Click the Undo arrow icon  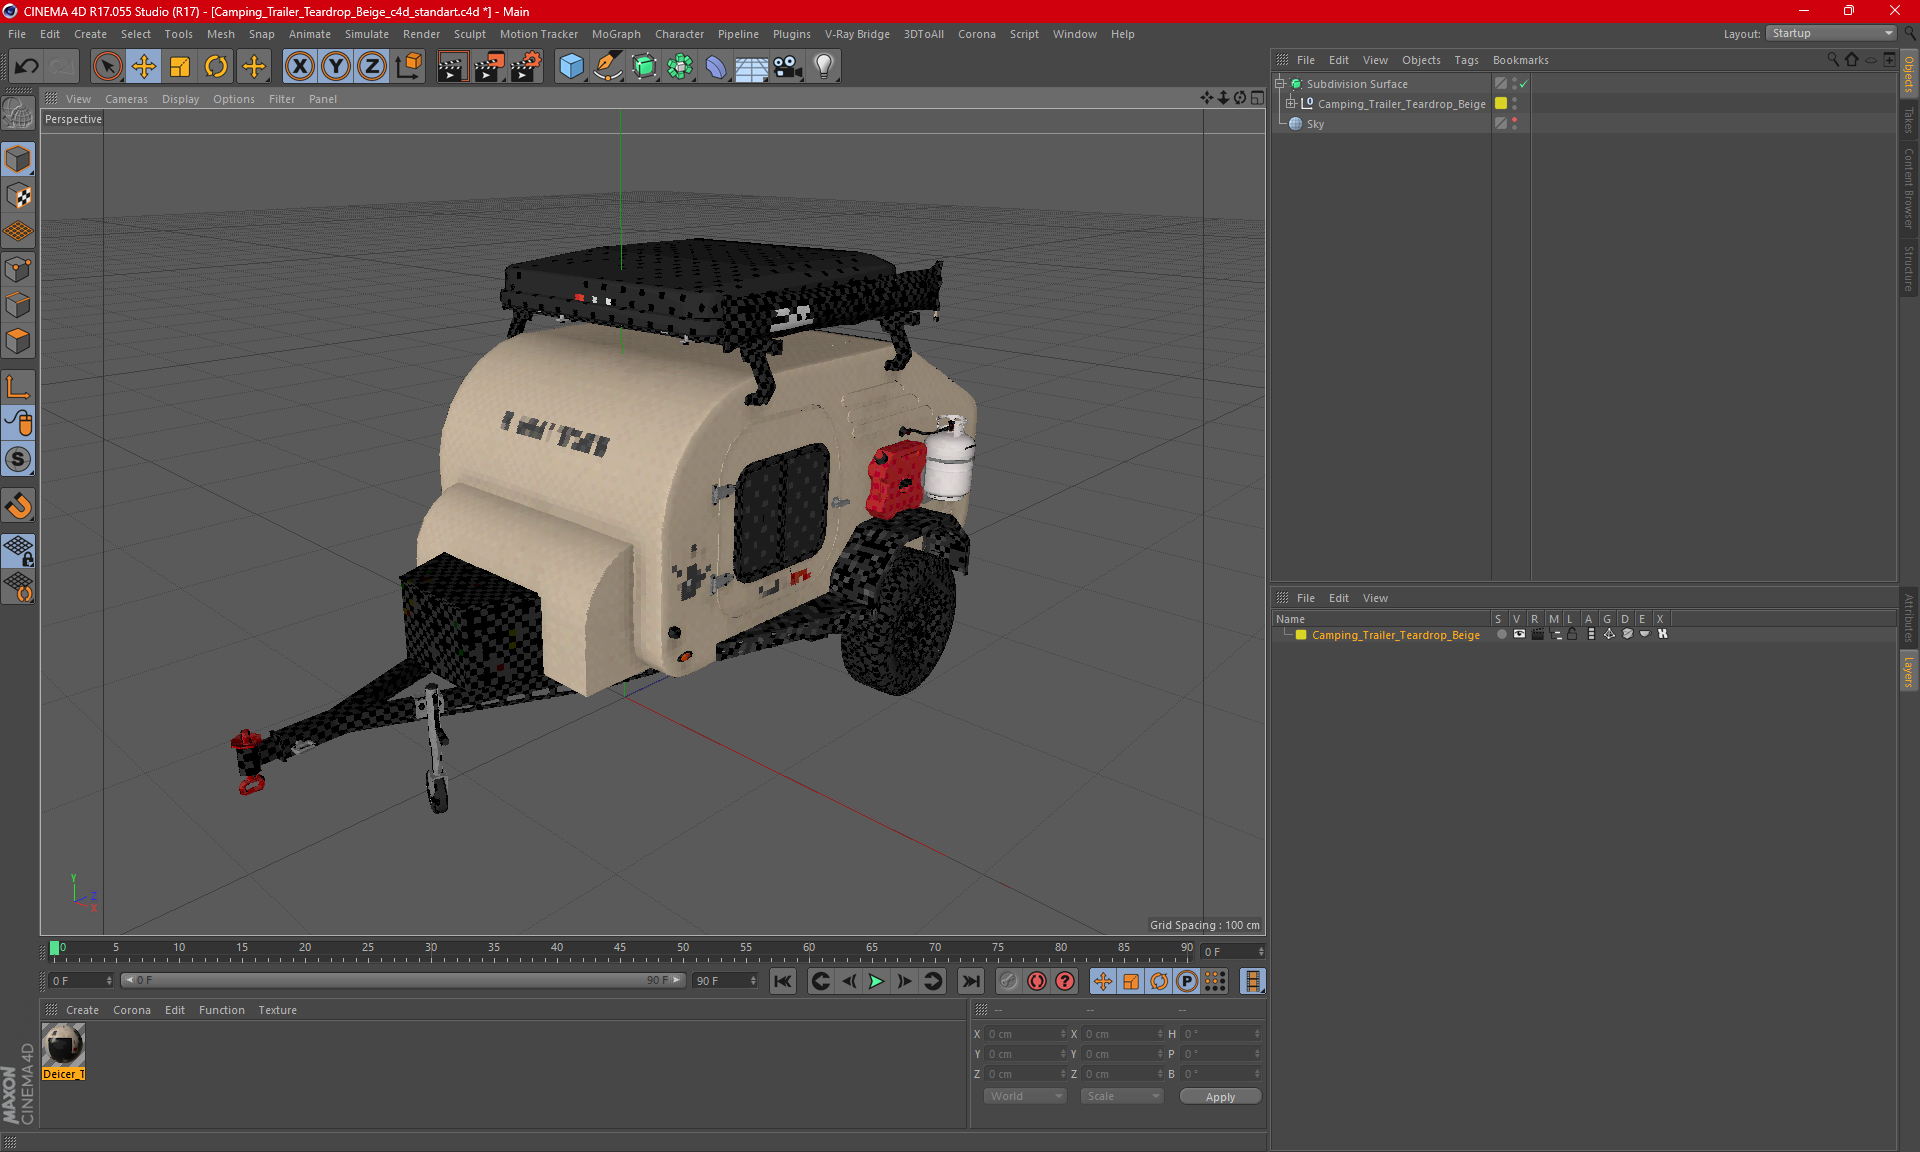tap(27, 67)
